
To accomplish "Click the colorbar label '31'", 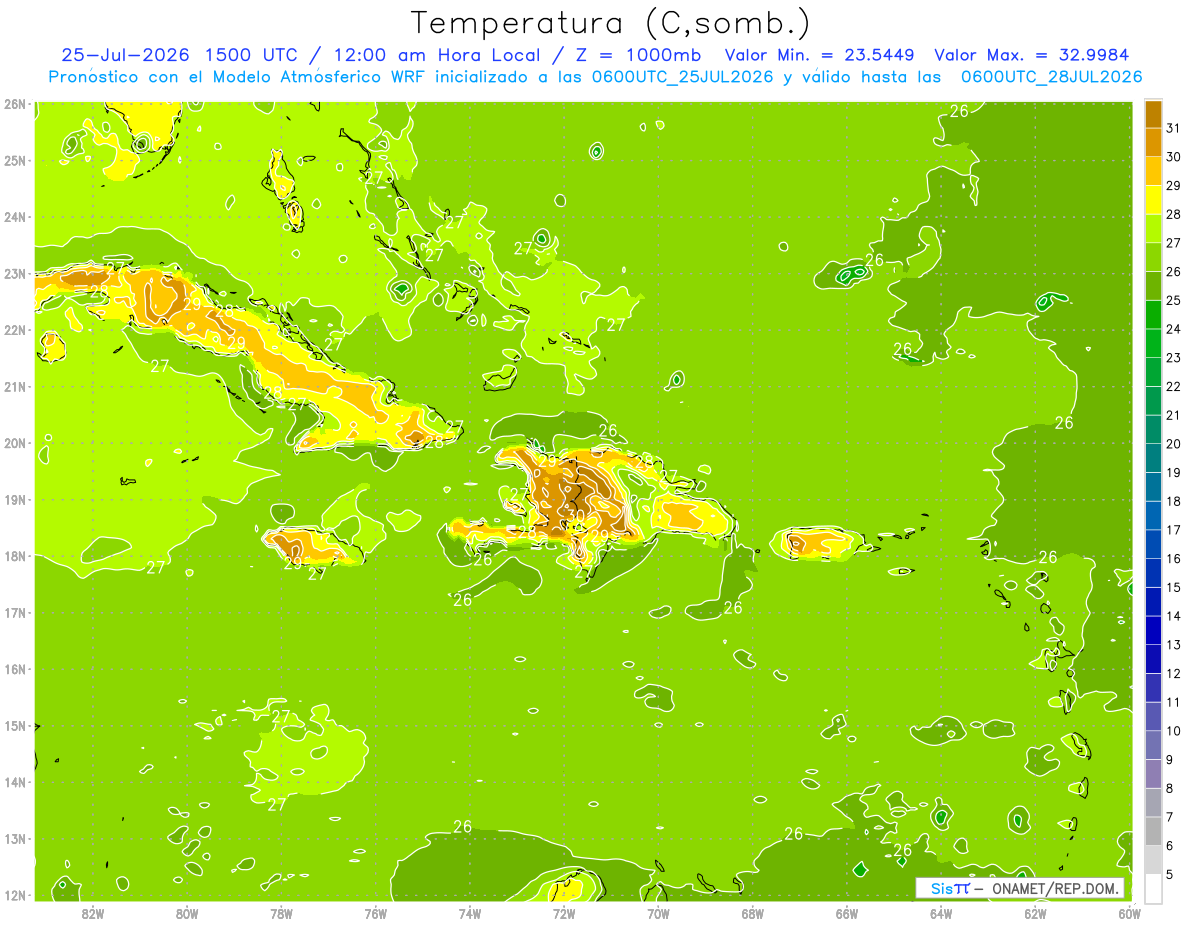I will point(1174,128).
